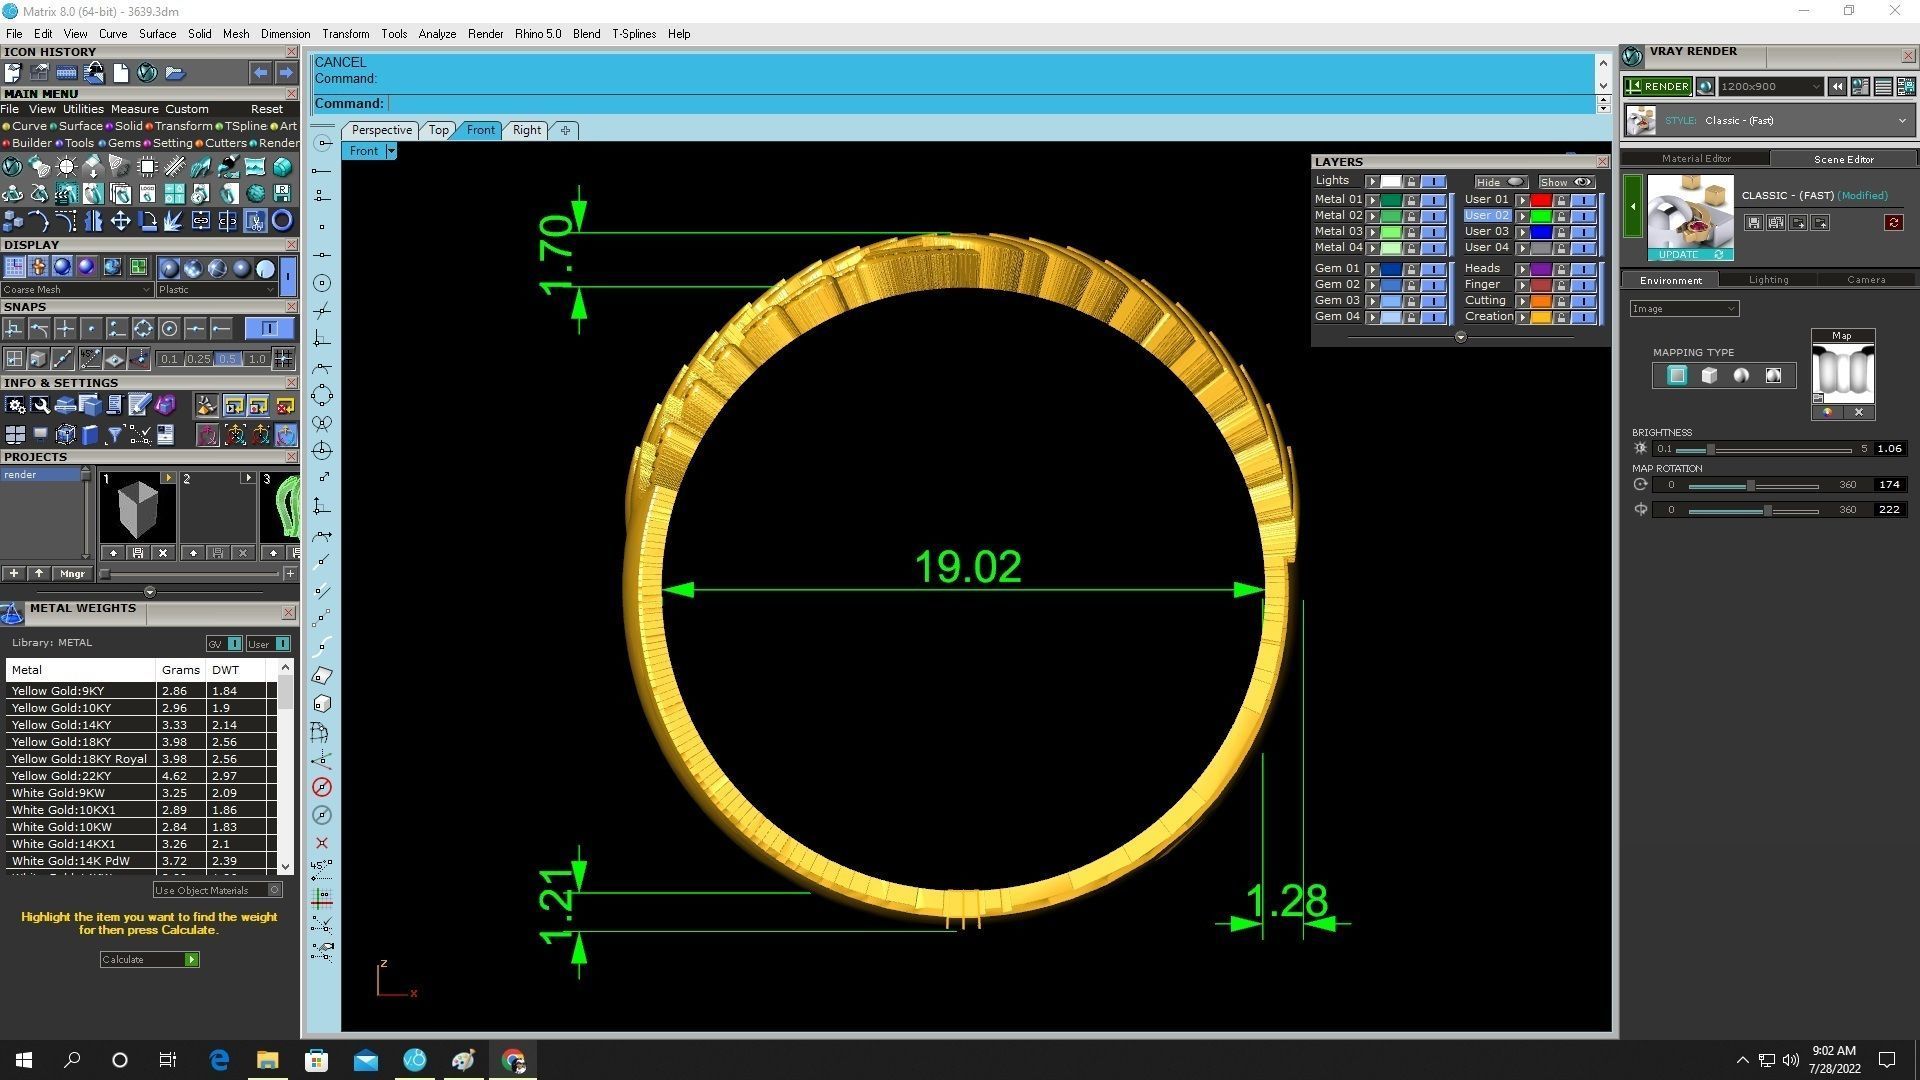Image resolution: width=1920 pixels, height=1080 pixels.
Task: Click the funnel filter icon
Action: 114,434
